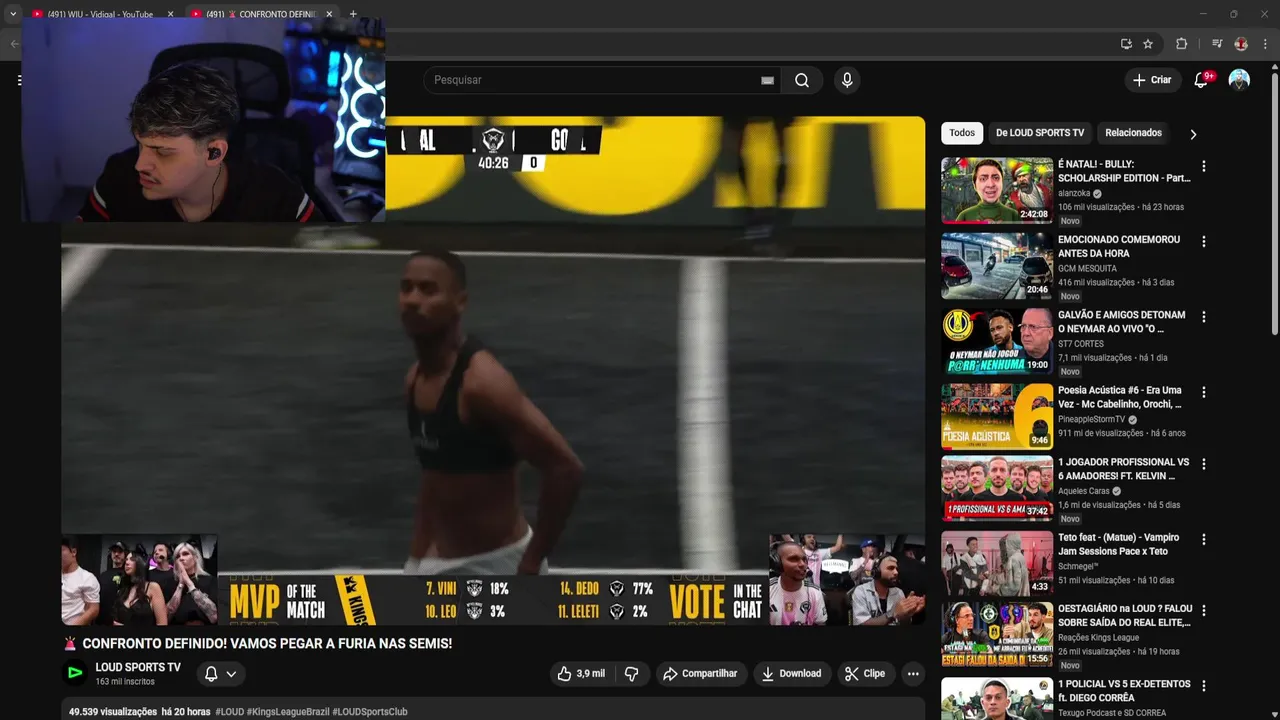Open Poesia Acústica #6 video thumbnail

tap(997, 416)
